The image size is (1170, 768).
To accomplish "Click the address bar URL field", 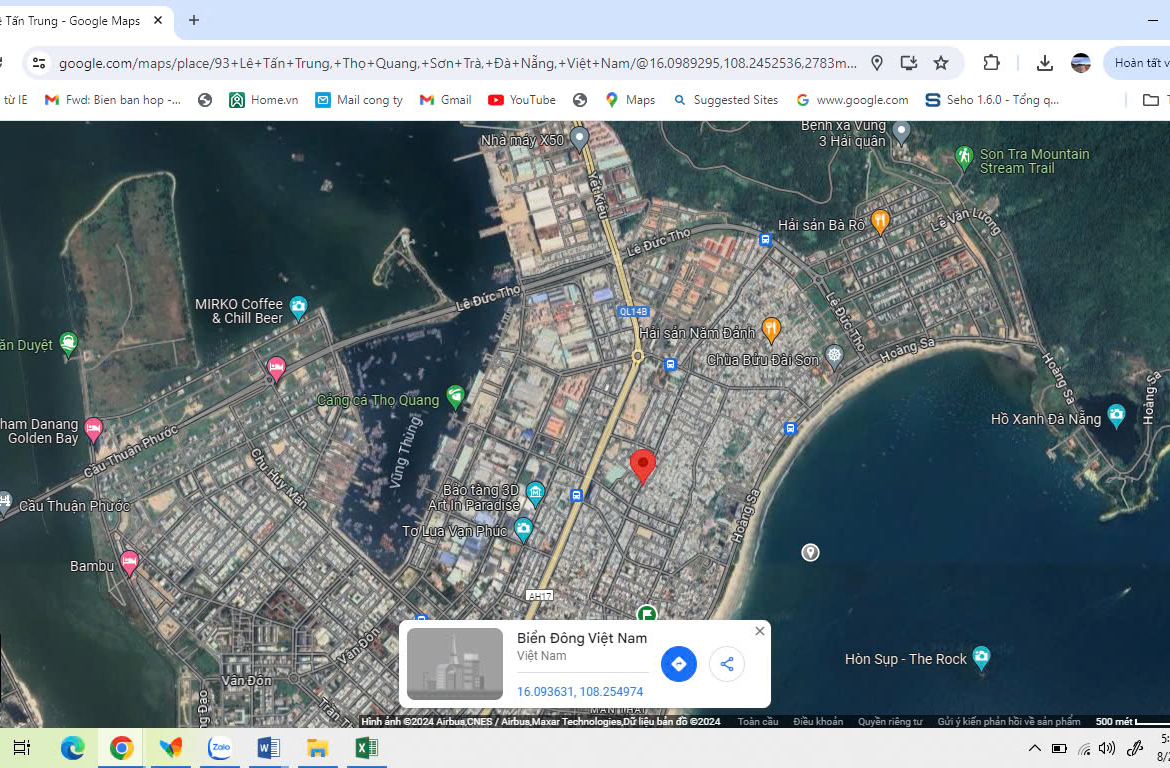I will pos(457,63).
